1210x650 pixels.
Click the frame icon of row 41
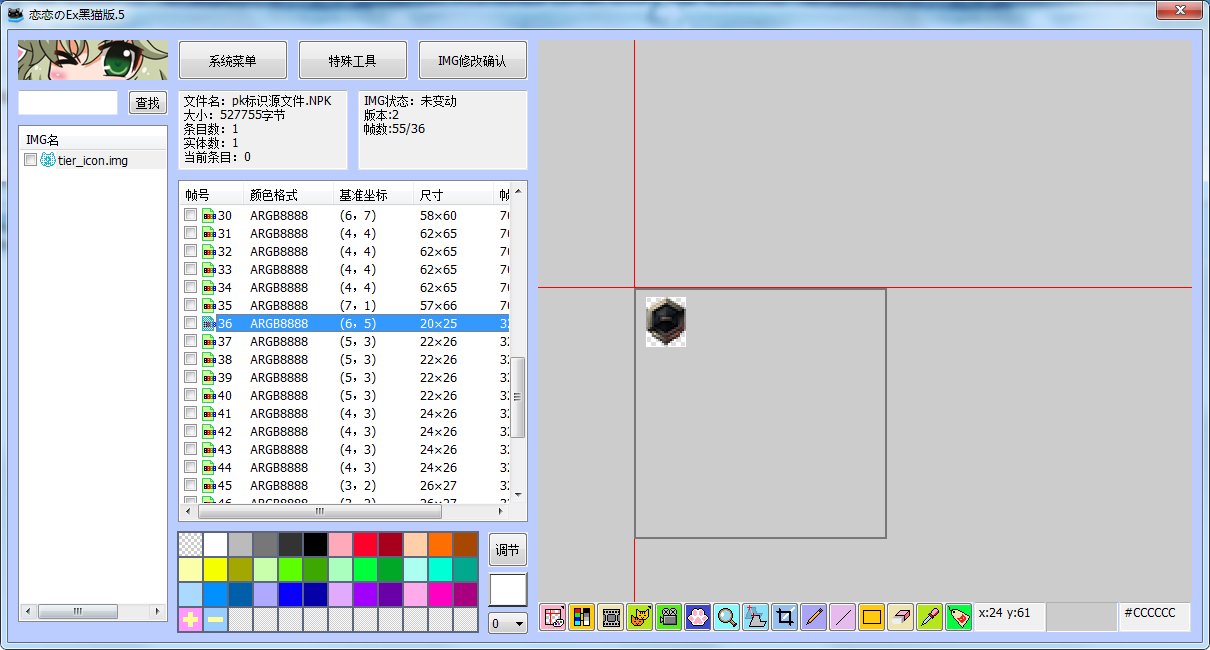click(209, 413)
